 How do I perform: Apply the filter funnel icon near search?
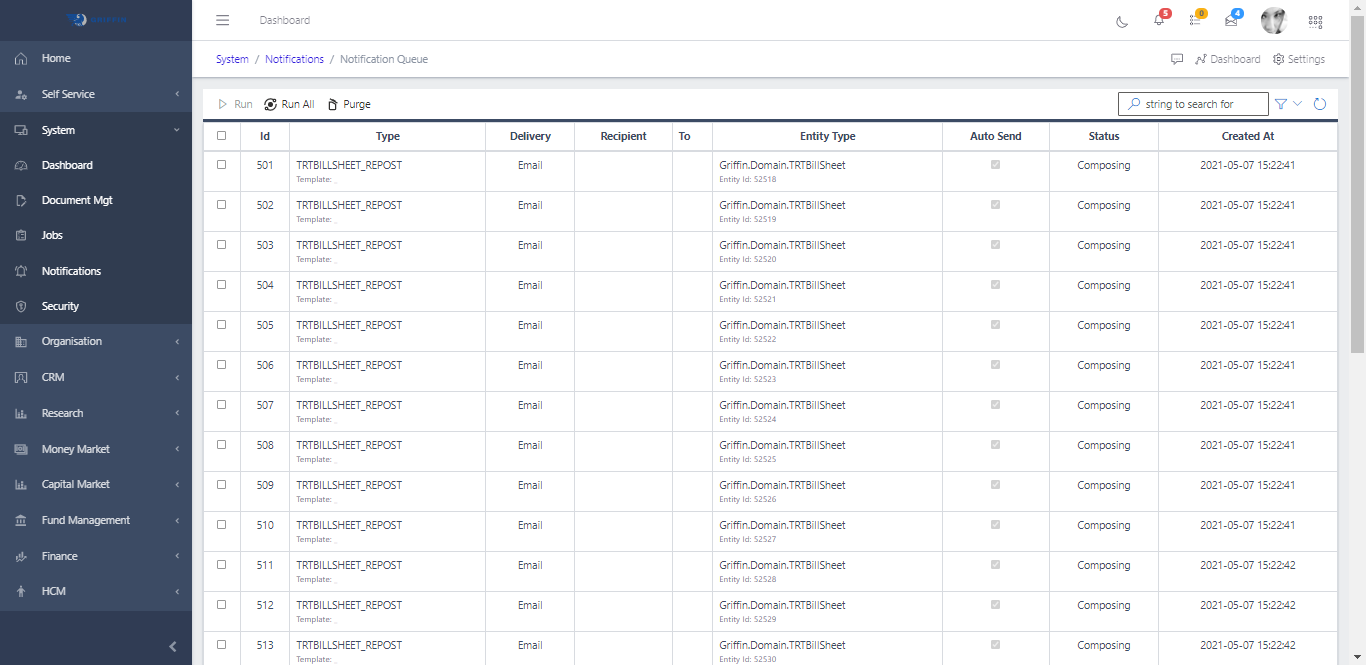tap(1281, 103)
